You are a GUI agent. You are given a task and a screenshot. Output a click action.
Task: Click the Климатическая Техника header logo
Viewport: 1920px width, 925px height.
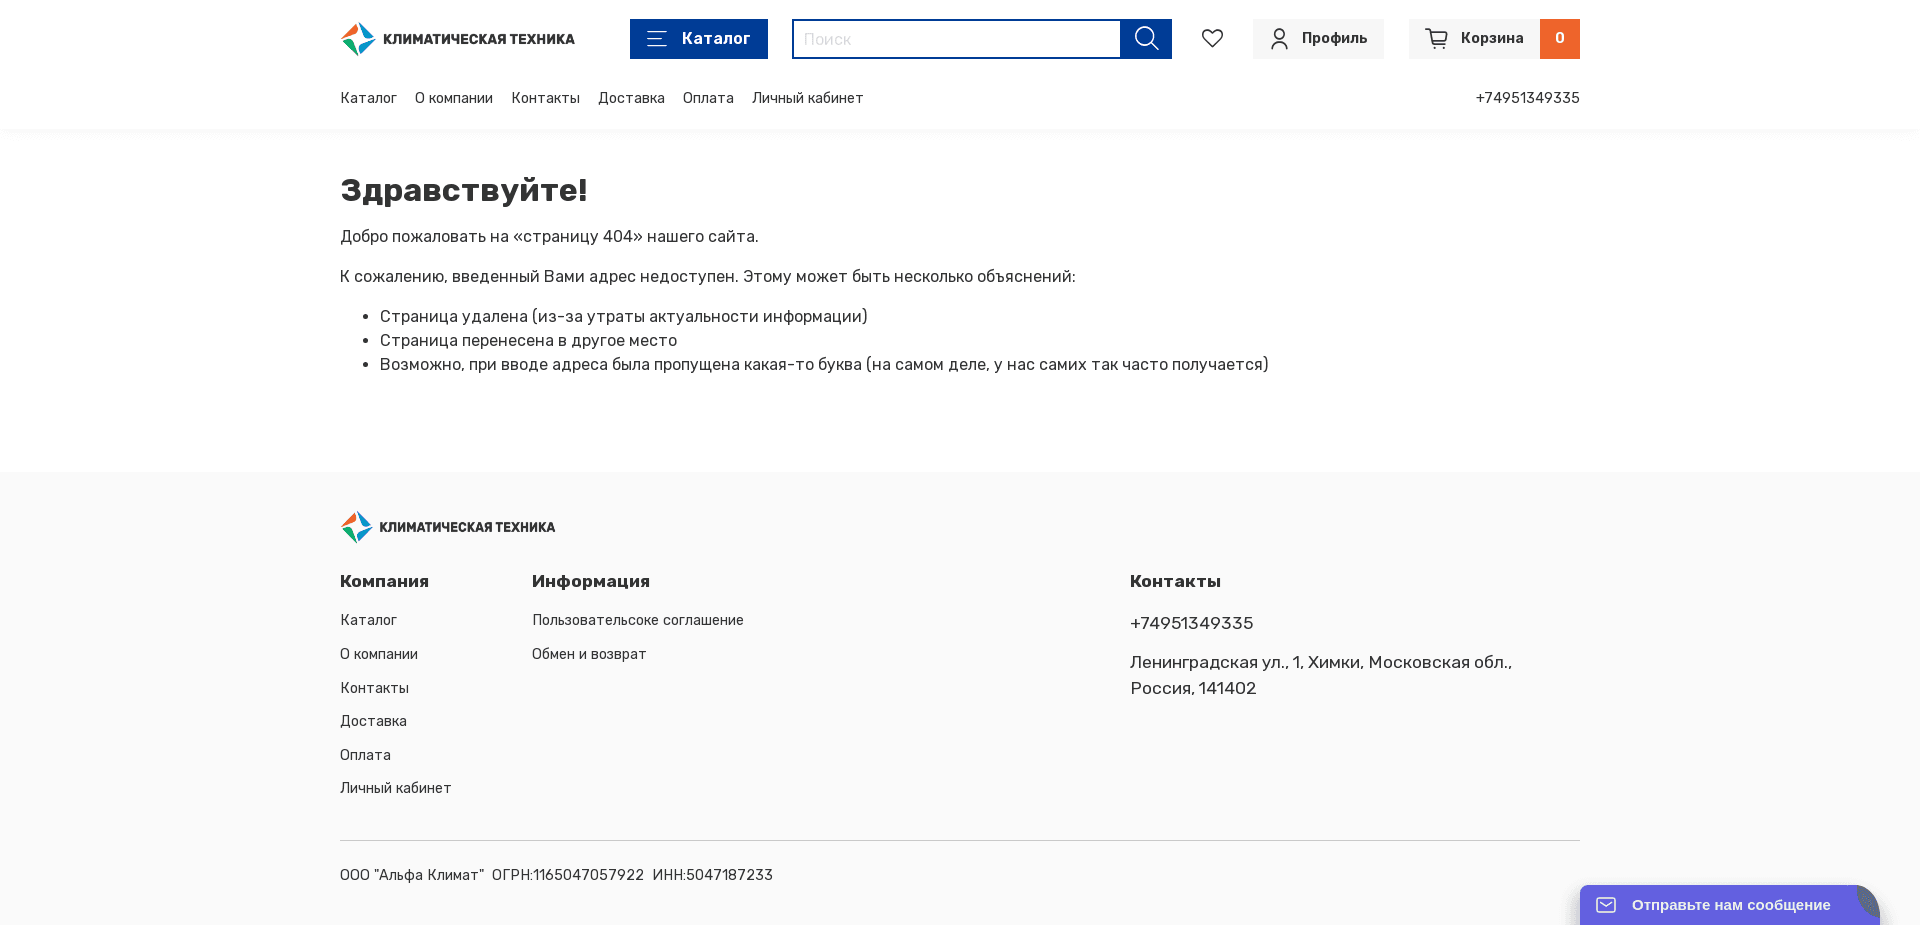(x=457, y=38)
